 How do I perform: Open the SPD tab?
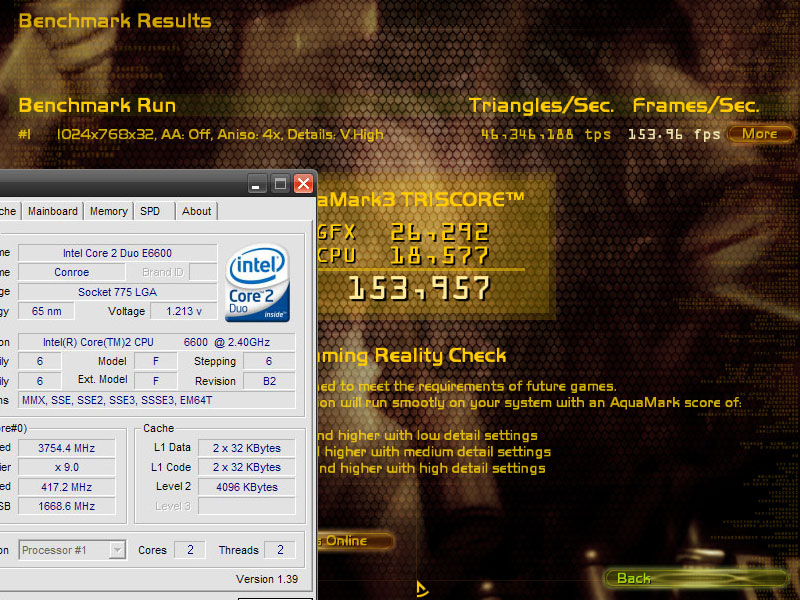pyautogui.click(x=150, y=211)
